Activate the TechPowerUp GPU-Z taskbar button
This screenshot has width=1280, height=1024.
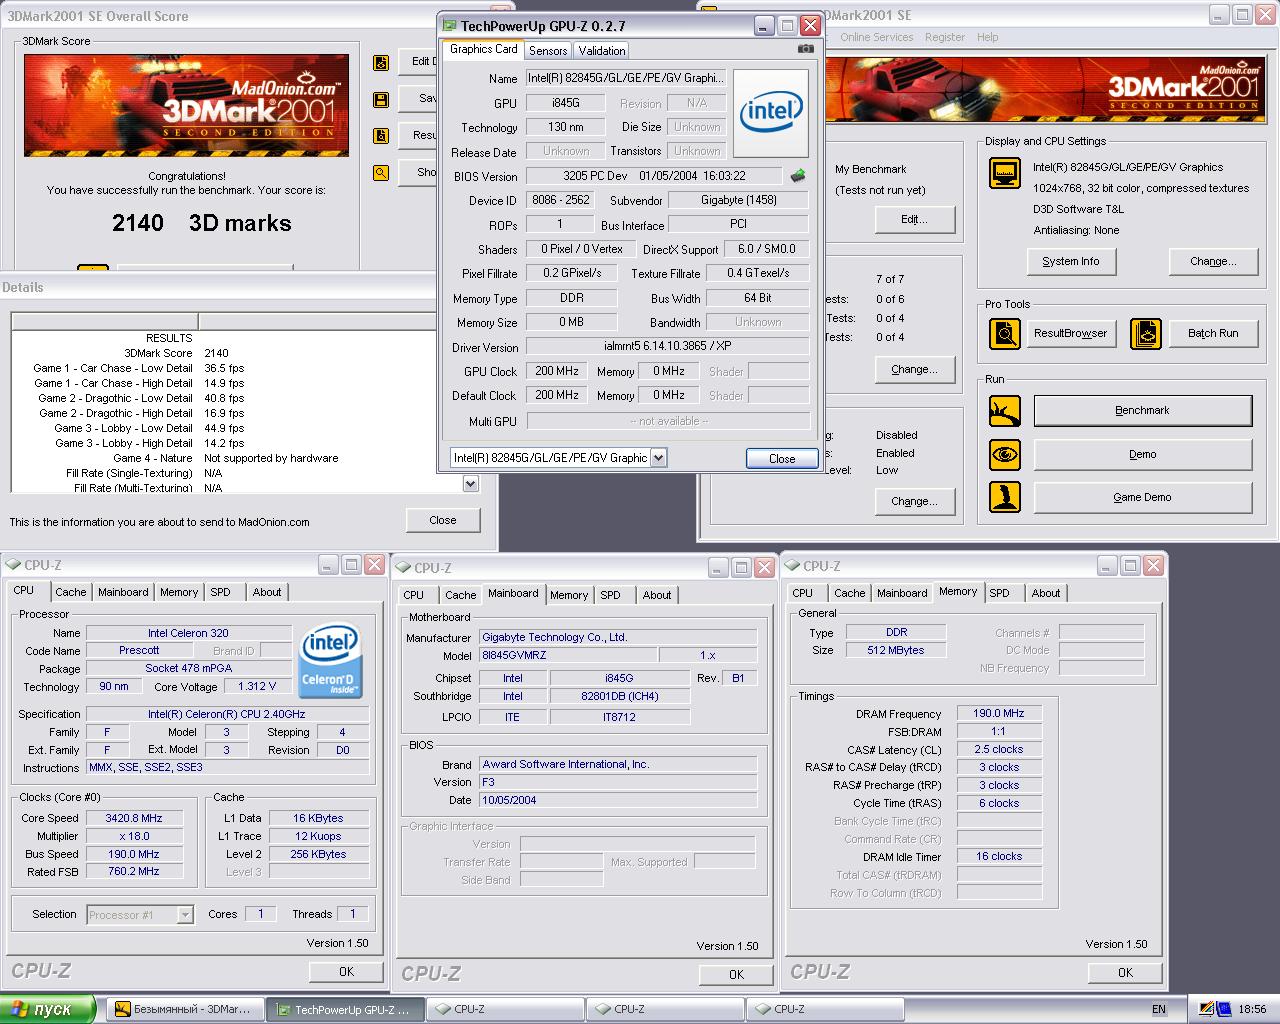pyautogui.click(x=347, y=1009)
